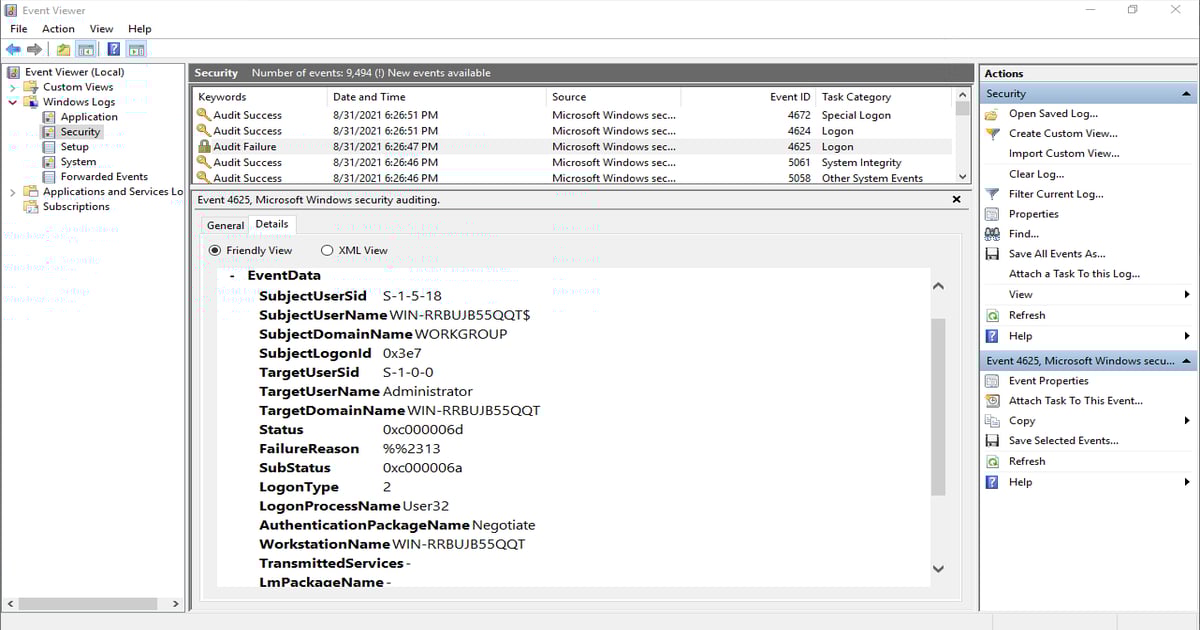Viewport: 1200px width, 630px height.
Task: Open the Action menu
Action: pyautogui.click(x=57, y=28)
